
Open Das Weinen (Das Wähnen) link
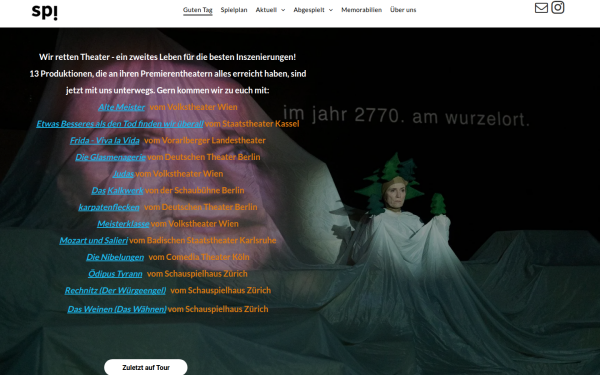117,309
